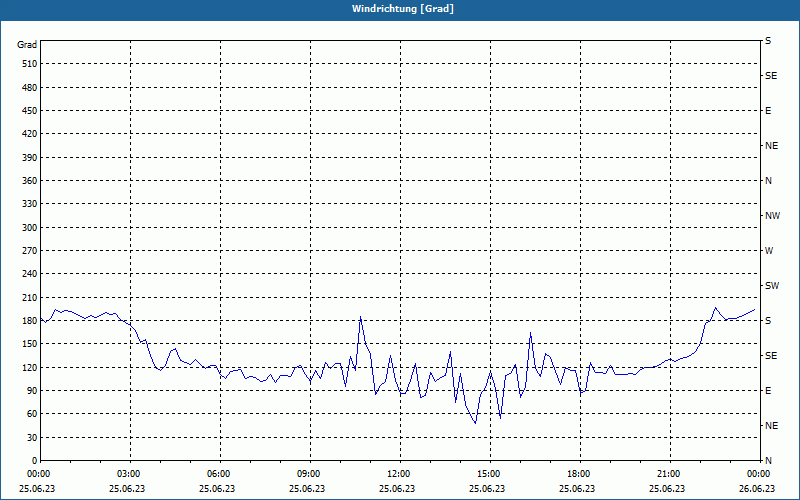Select the SE compass label at the 480 gridline
800x500 pixels.
771,76
